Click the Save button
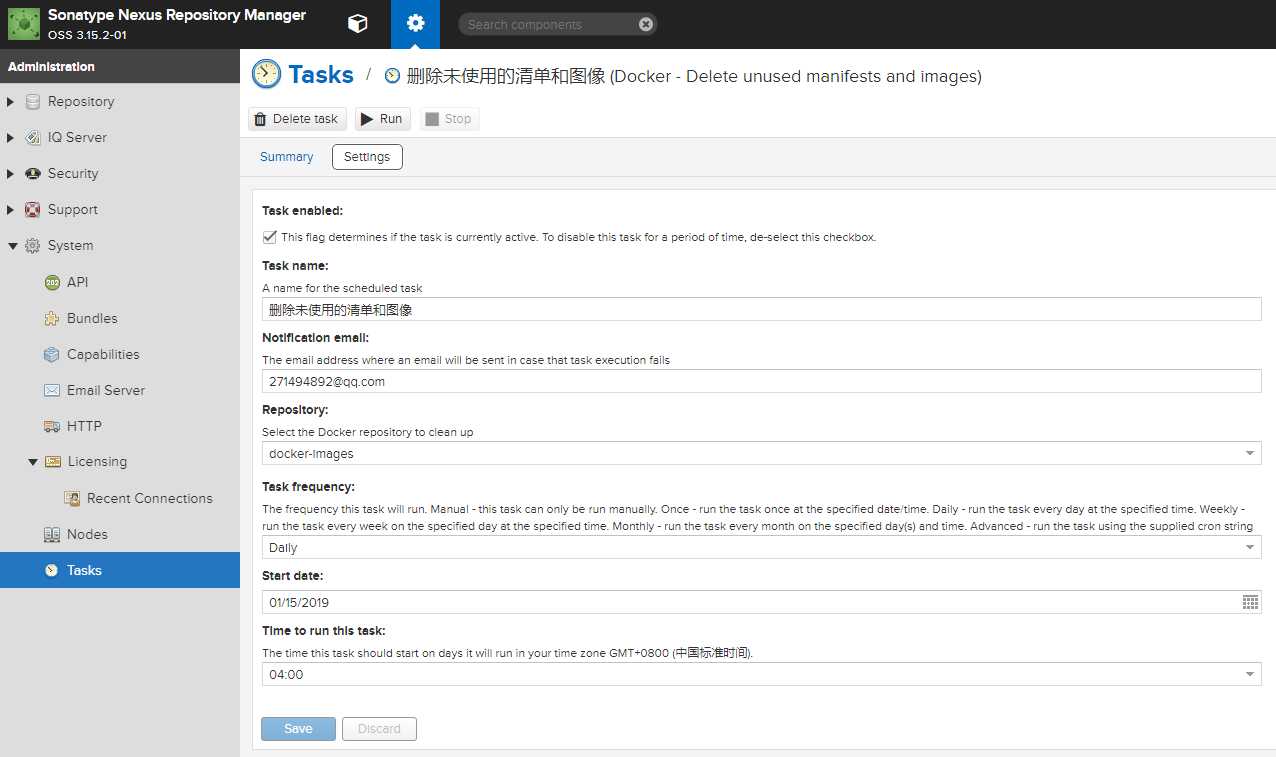Image resolution: width=1276 pixels, height=757 pixels. 298,729
